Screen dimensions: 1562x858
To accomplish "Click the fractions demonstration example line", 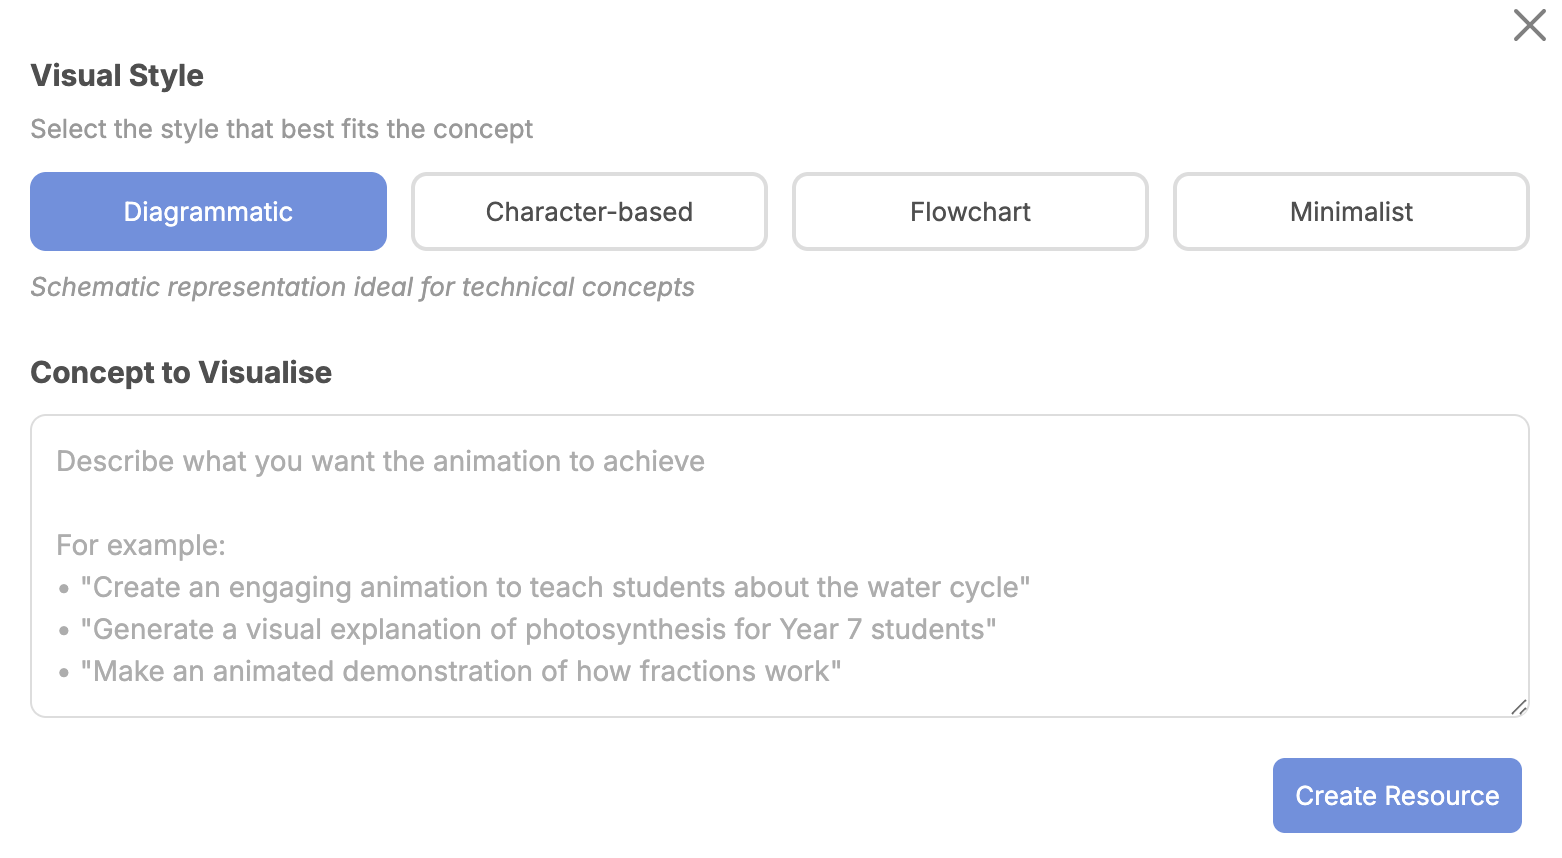I will [461, 671].
